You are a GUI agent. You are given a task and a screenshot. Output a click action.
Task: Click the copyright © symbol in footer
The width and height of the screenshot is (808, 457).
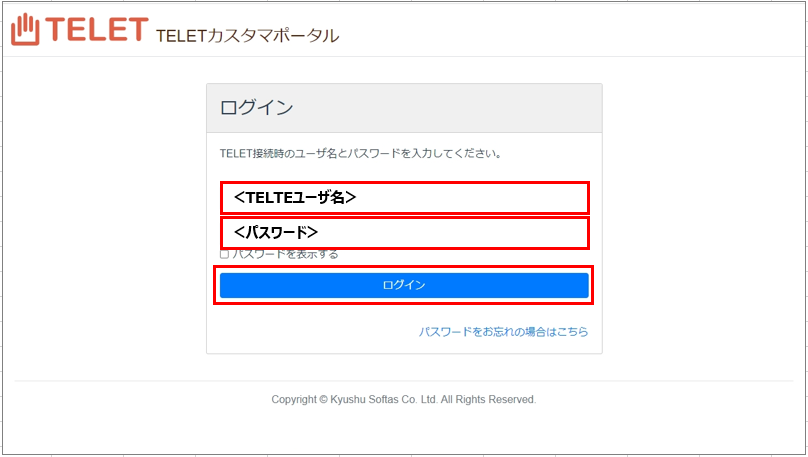tap(324, 399)
